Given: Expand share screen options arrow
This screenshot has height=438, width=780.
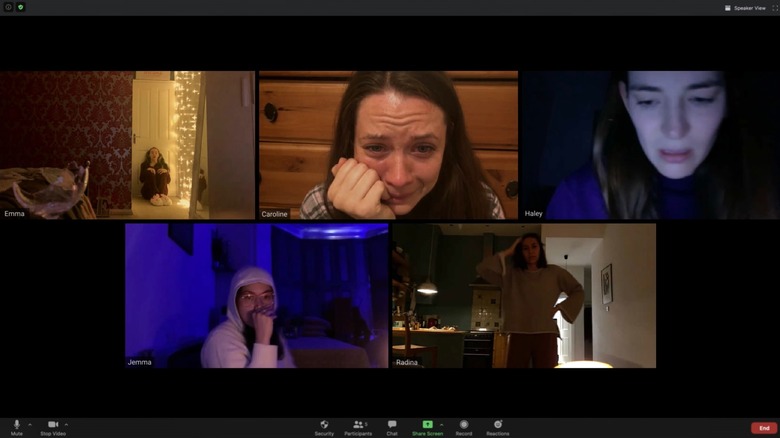Looking at the screenshot, I should (x=442, y=425).
